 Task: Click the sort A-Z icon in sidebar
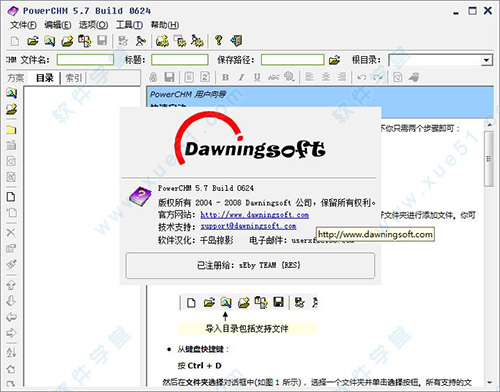[11, 352]
